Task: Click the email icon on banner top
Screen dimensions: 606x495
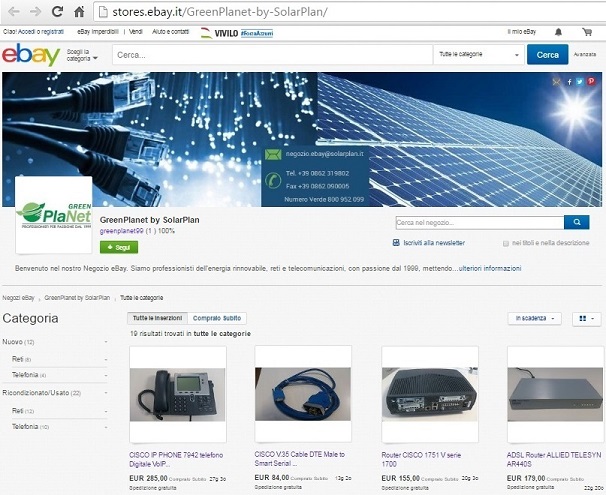Action: [557, 82]
